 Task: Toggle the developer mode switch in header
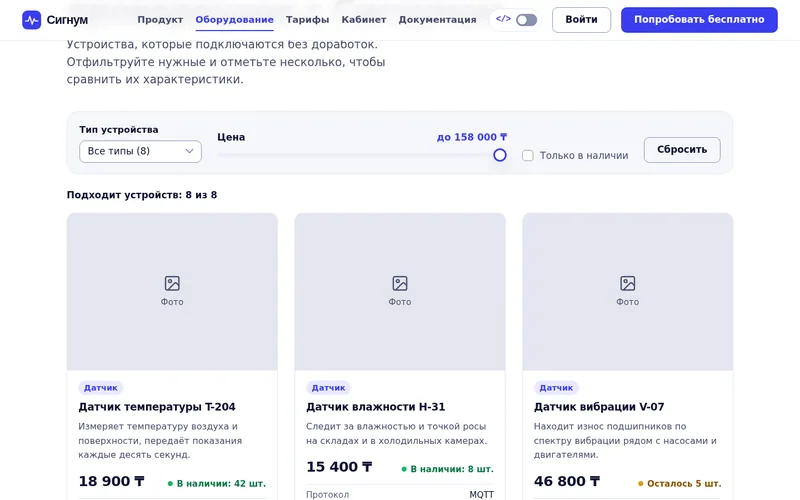[526, 20]
